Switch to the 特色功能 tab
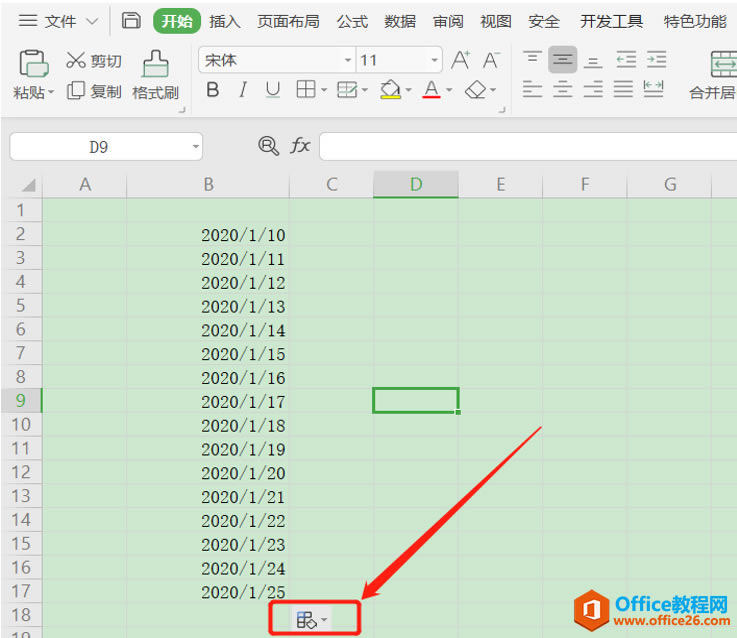The height and width of the screenshot is (638, 737). tap(695, 21)
